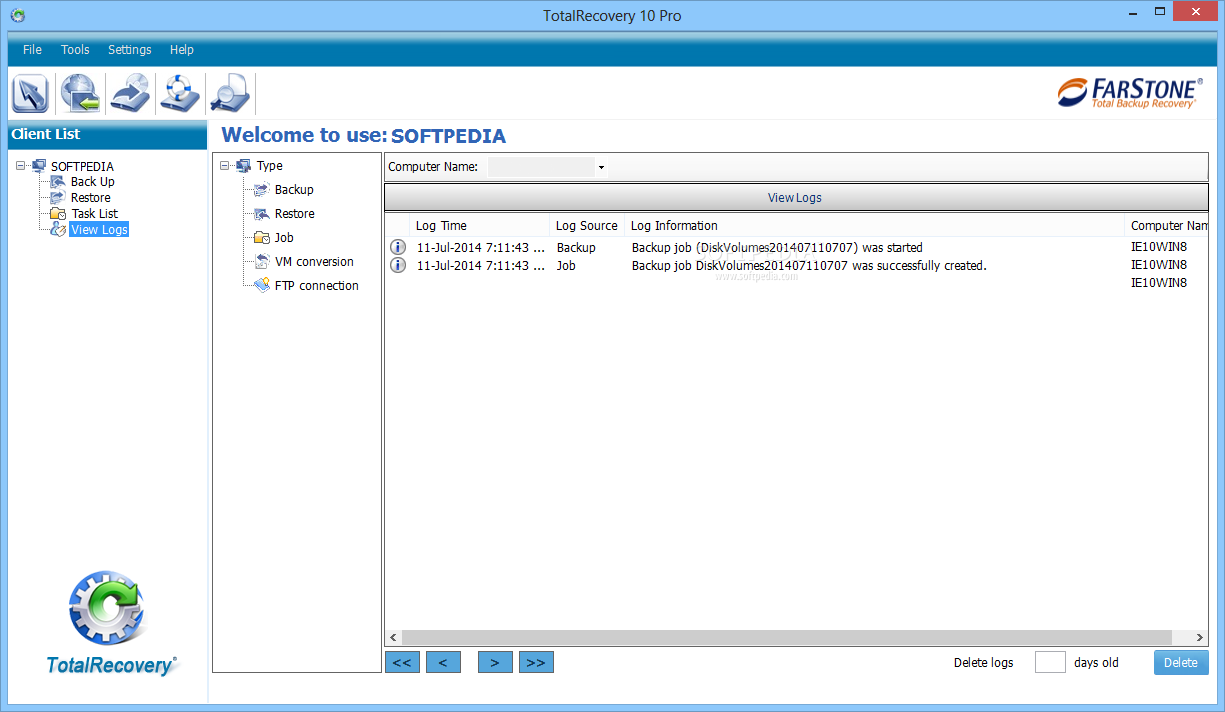Click IE10WIN8 in the Backup log row
This screenshot has width=1225, height=712.
[x=1159, y=247]
